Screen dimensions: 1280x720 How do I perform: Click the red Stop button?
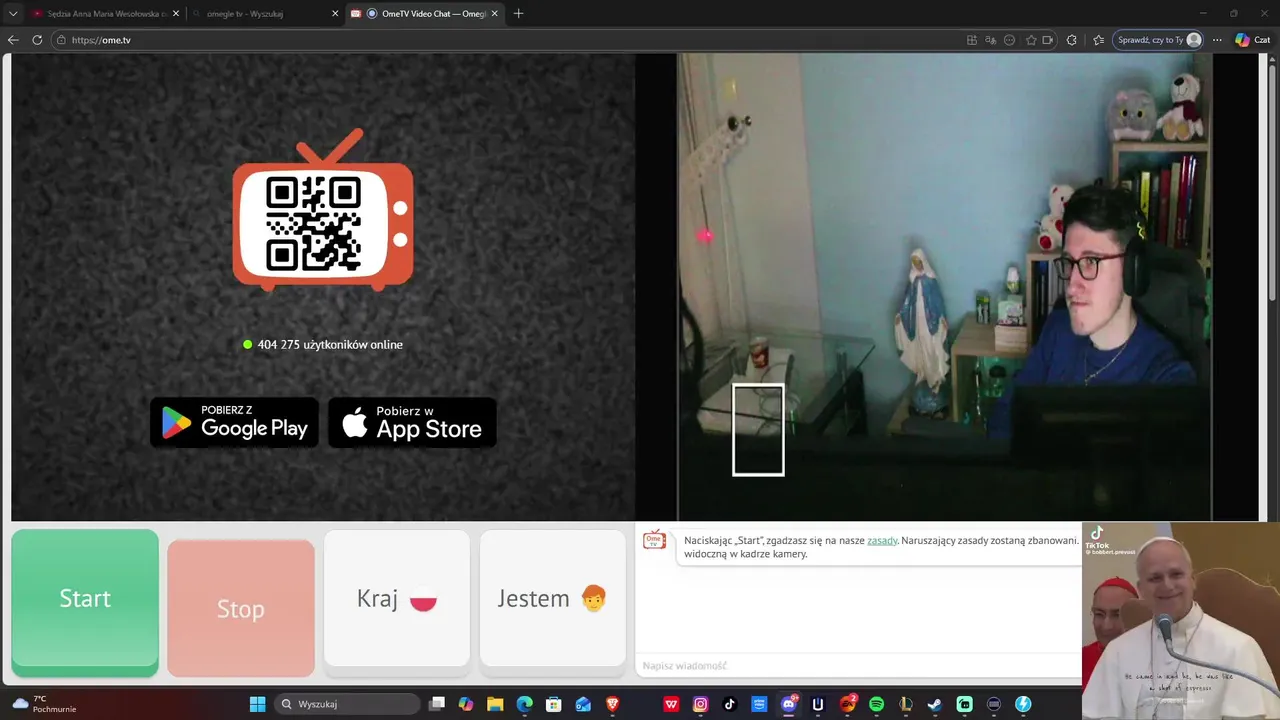click(241, 608)
